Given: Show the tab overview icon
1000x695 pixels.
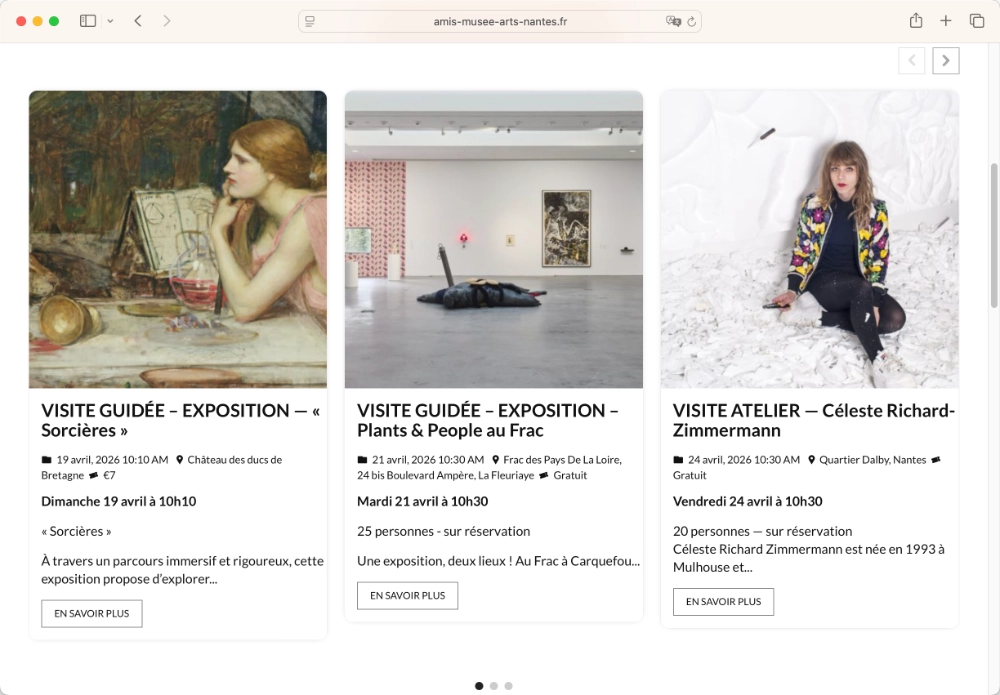Looking at the screenshot, I should tap(976, 20).
